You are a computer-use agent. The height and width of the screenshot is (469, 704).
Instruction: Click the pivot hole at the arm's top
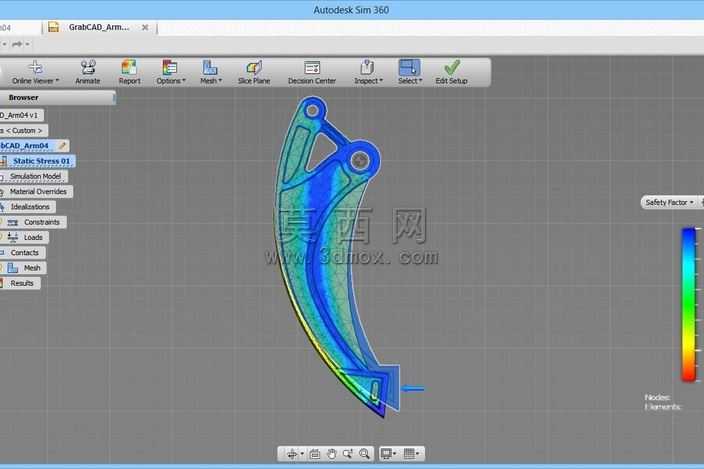point(312,110)
